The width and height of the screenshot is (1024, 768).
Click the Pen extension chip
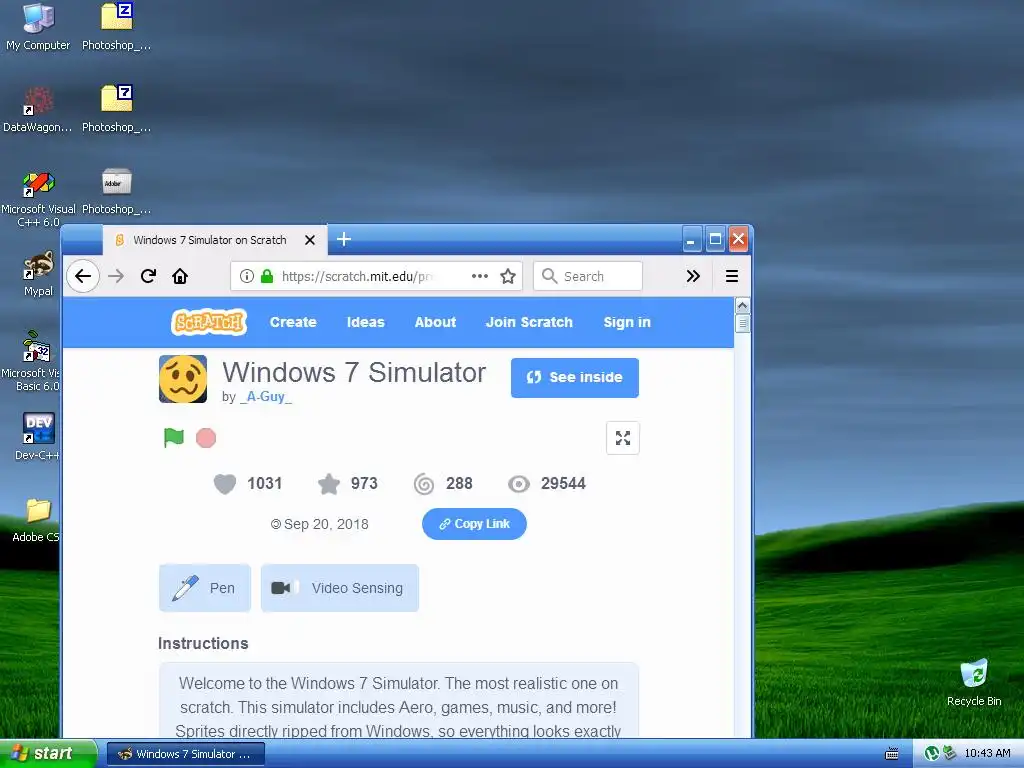(x=205, y=588)
